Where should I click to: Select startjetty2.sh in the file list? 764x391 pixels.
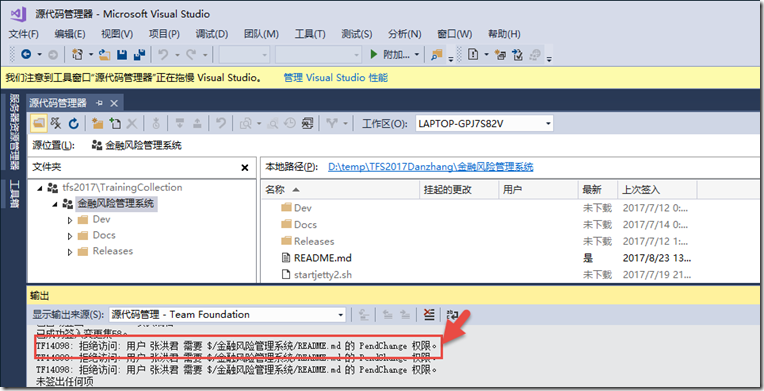click(x=323, y=274)
